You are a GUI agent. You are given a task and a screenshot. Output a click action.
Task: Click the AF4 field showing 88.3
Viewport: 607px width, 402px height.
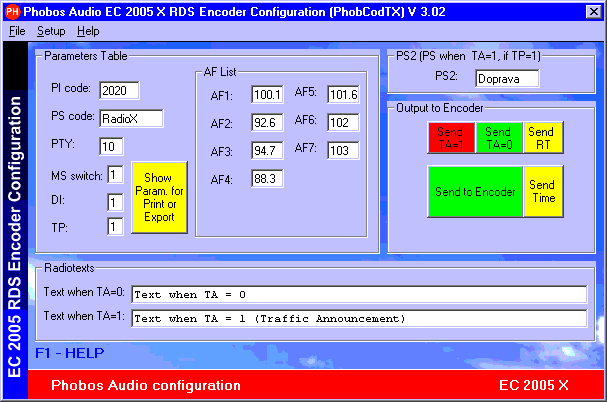[267, 179]
